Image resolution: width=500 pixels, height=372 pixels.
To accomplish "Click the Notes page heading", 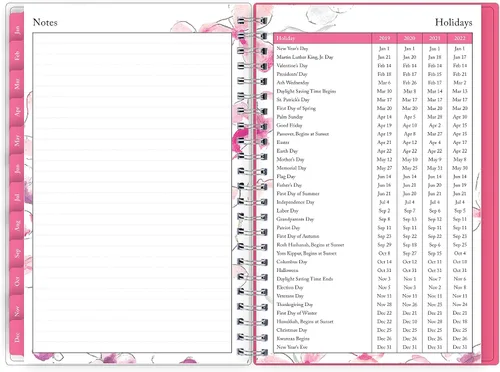I will tap(45, 22).
